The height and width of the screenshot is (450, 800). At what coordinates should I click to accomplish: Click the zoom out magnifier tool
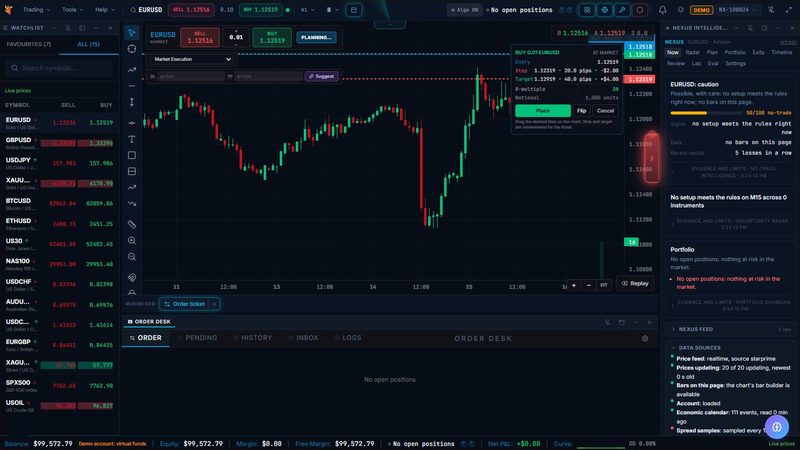tap(132, 257)
